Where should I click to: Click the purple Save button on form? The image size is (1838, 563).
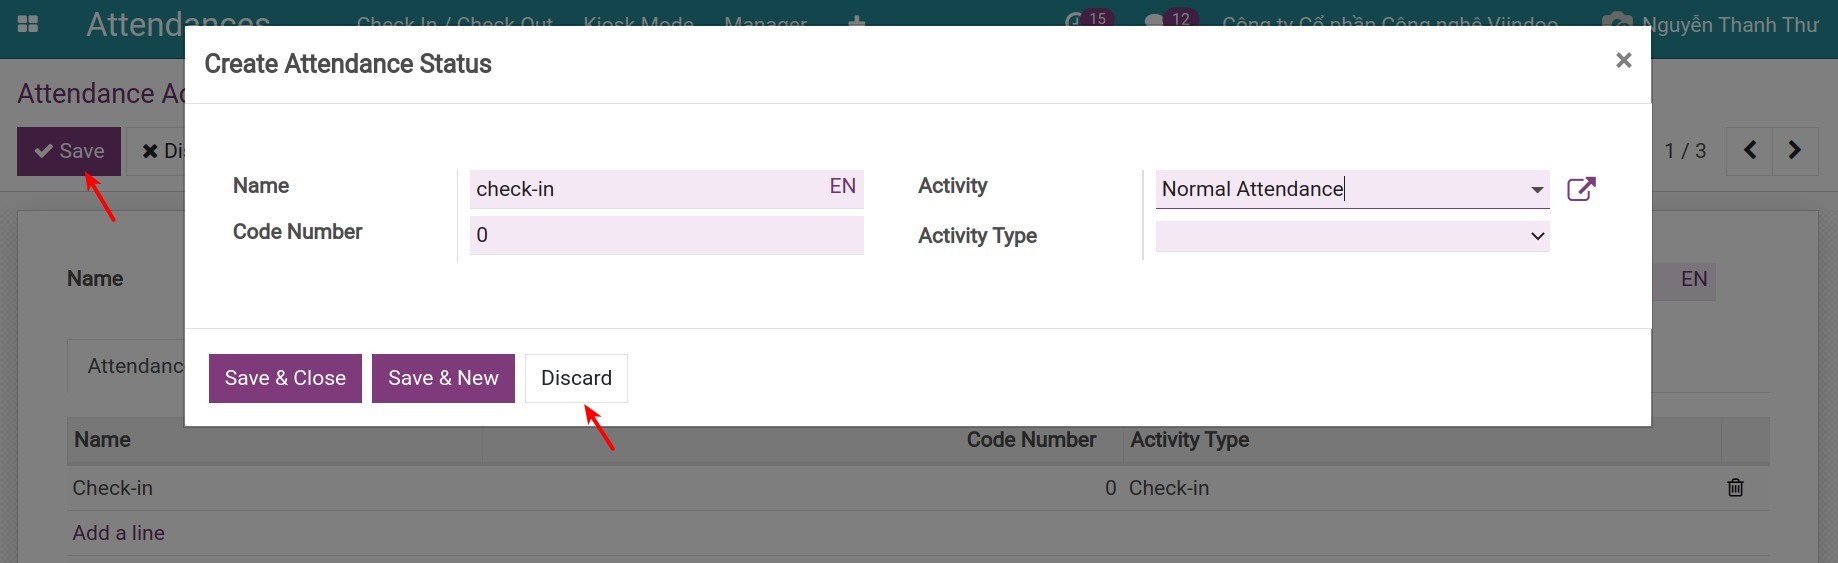tap(69, 151)
